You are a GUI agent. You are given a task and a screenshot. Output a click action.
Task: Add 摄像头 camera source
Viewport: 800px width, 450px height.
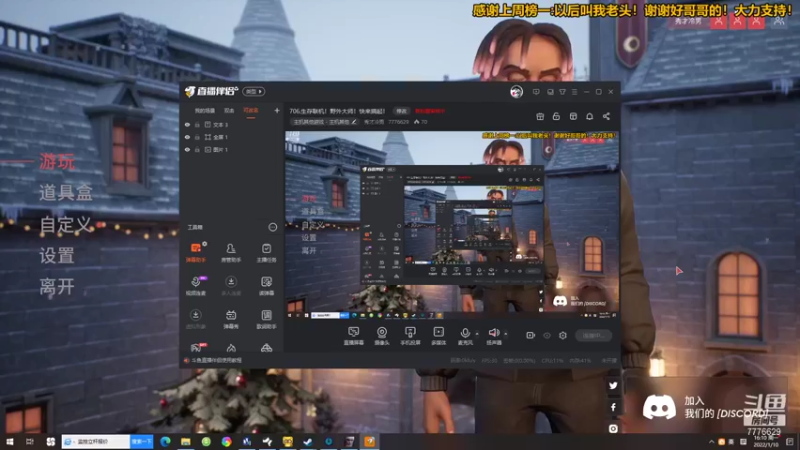382,336
